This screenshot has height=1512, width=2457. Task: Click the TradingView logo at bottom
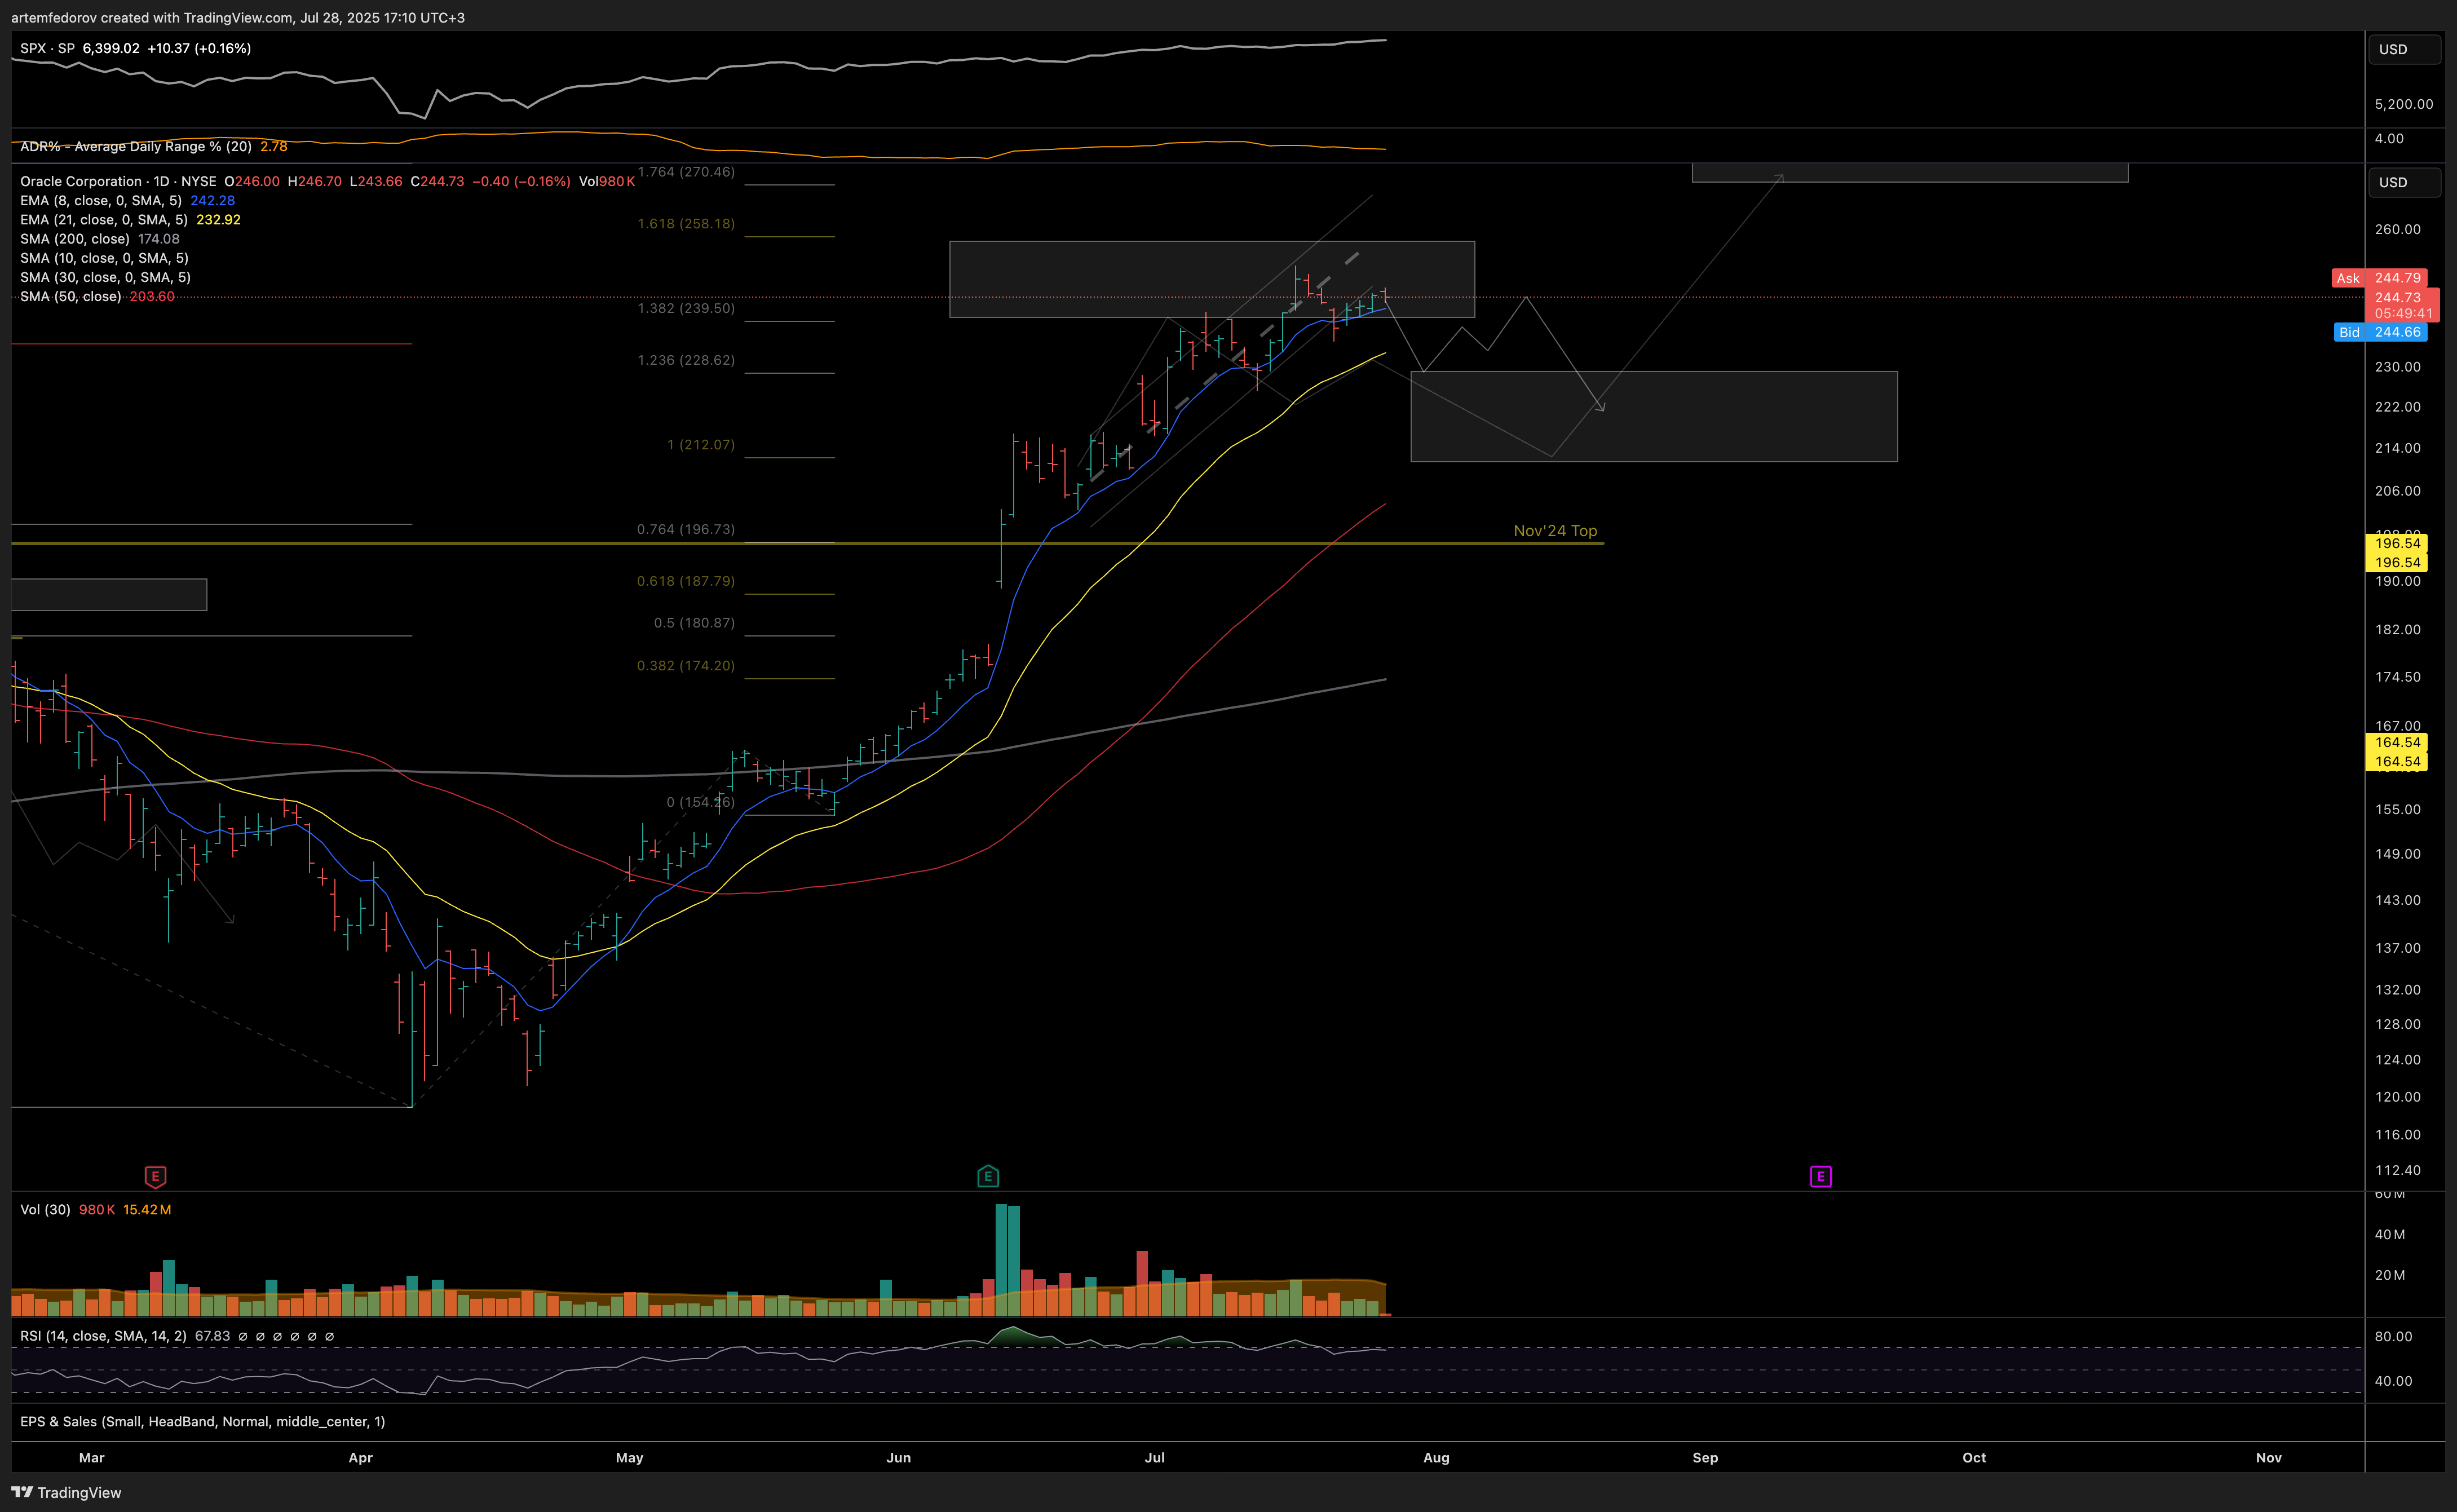tap(66, 1492)
